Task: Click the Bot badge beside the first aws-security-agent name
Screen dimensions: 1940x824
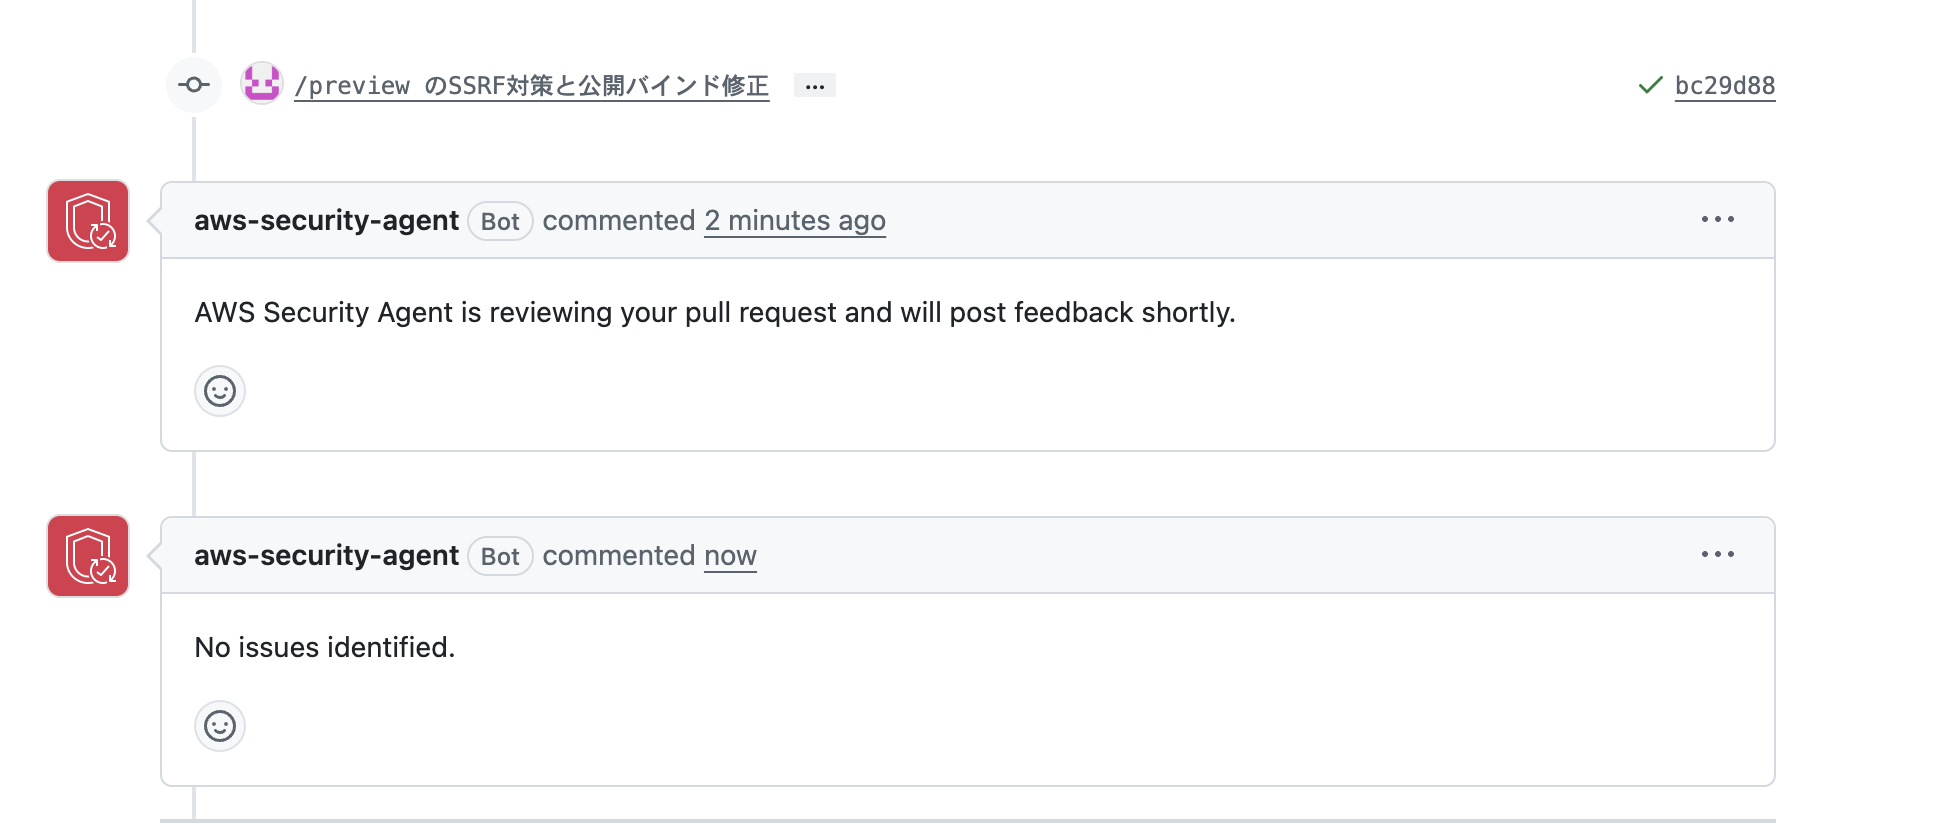Action: 500,221
